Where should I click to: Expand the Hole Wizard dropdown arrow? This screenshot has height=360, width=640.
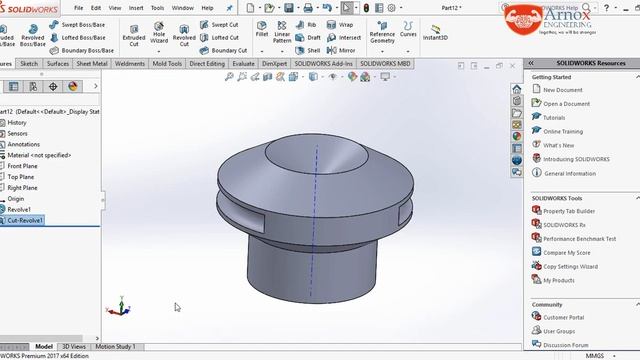(x=159, y=52)
